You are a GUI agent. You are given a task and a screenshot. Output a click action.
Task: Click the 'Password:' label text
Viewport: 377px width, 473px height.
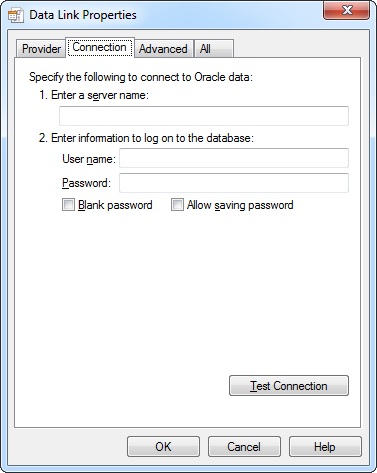[86, 183]
